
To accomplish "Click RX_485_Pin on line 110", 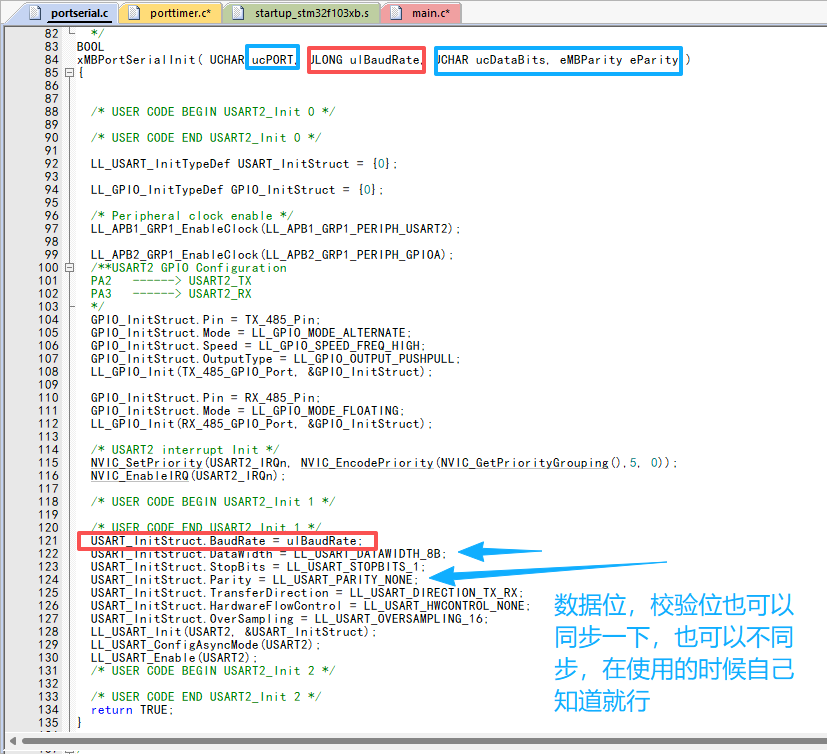I will tap(280, 398).
